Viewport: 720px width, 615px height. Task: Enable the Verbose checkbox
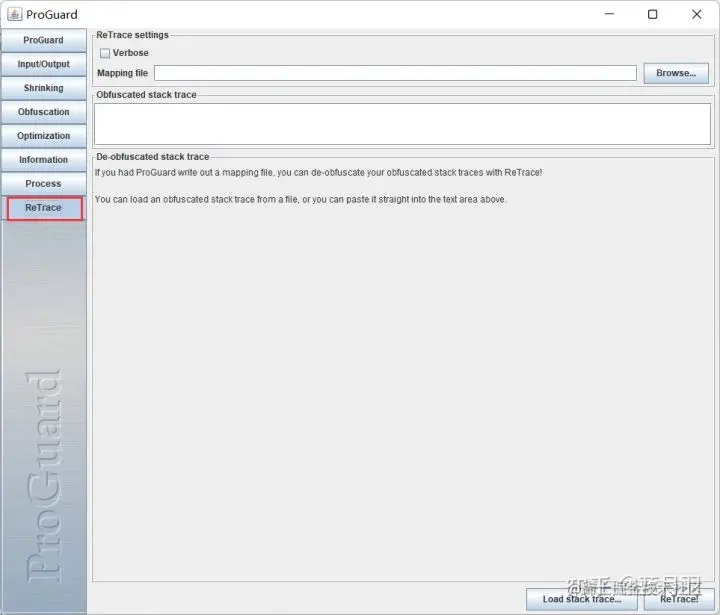tap(105, 53)
